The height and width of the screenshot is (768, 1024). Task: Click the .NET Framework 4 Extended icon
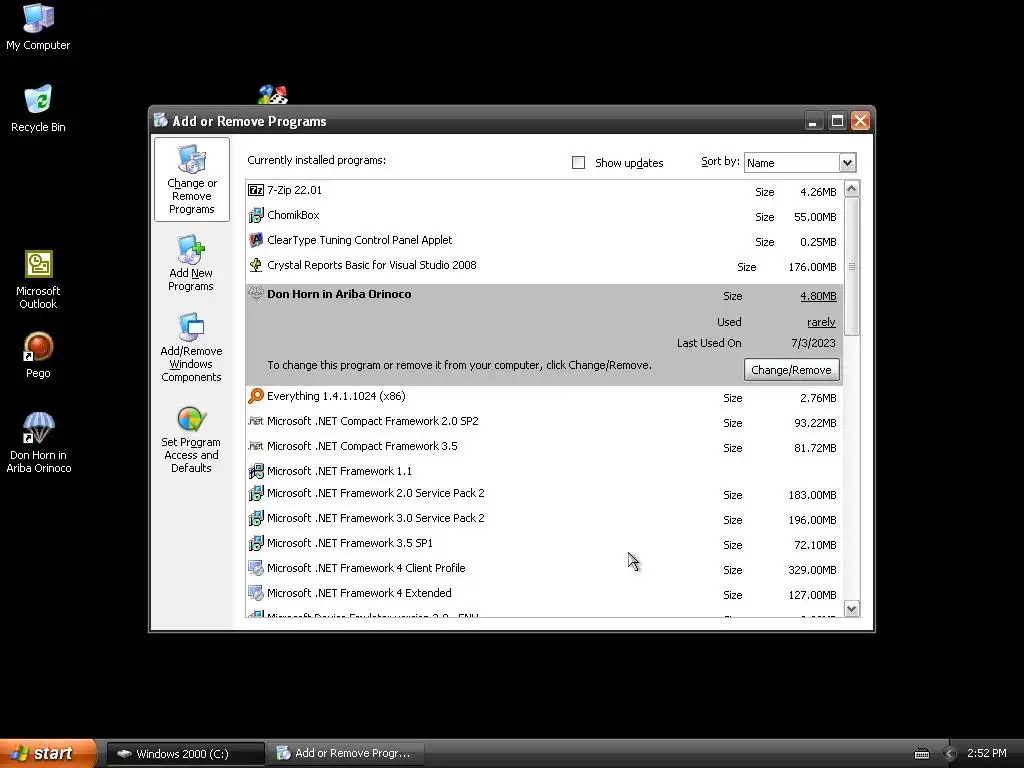click(x=256, y=593)
